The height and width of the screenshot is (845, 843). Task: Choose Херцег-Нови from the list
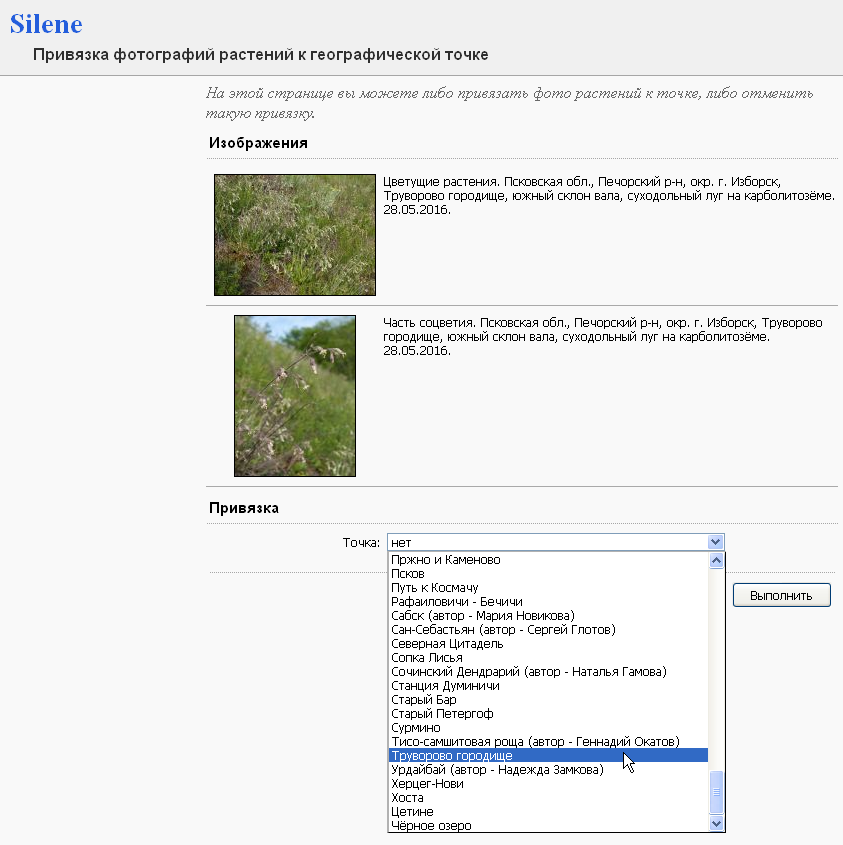pos(427,784)
